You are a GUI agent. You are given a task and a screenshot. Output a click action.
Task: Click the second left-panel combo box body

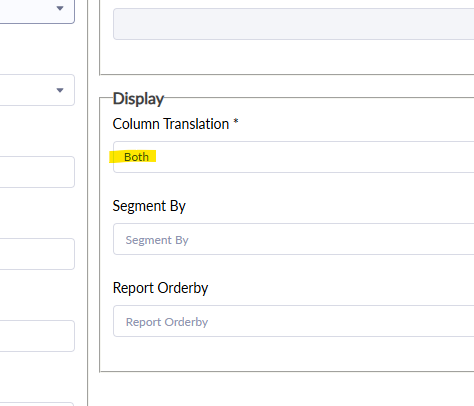37,90
